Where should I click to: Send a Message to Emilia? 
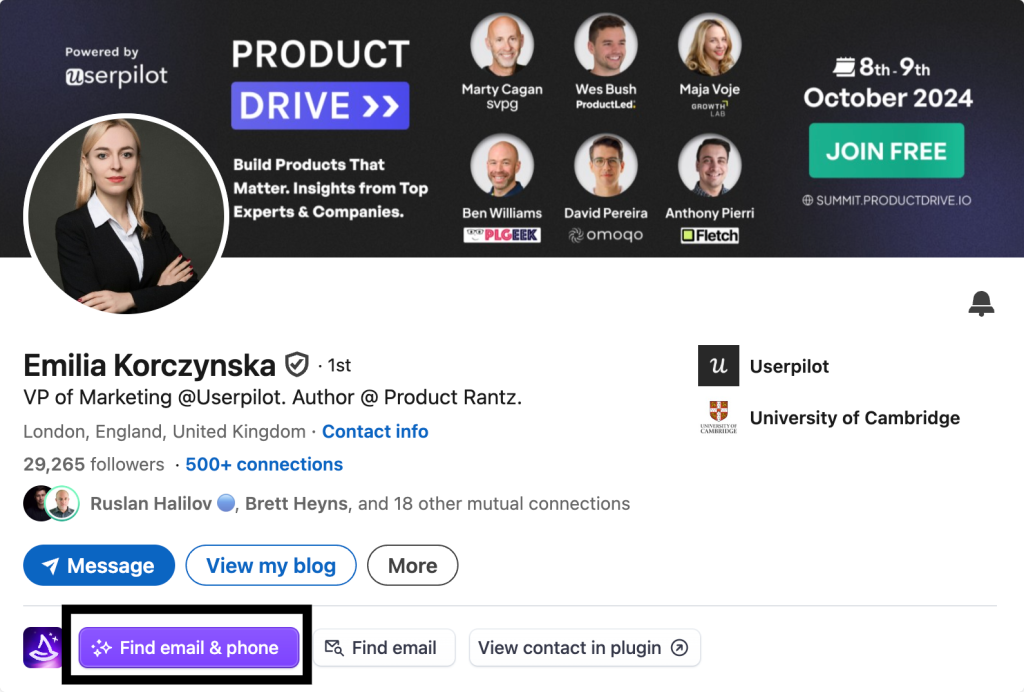pos(98,565)
